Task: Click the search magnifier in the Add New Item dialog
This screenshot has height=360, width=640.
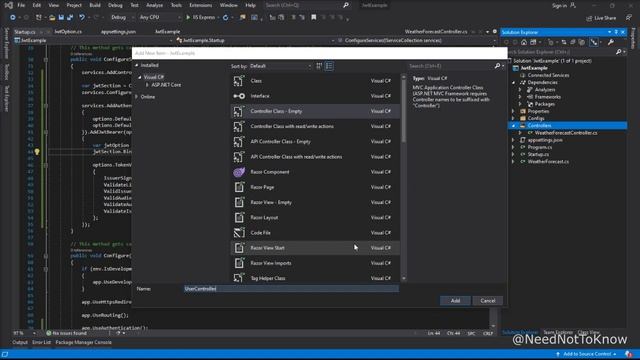Action: 497,66
